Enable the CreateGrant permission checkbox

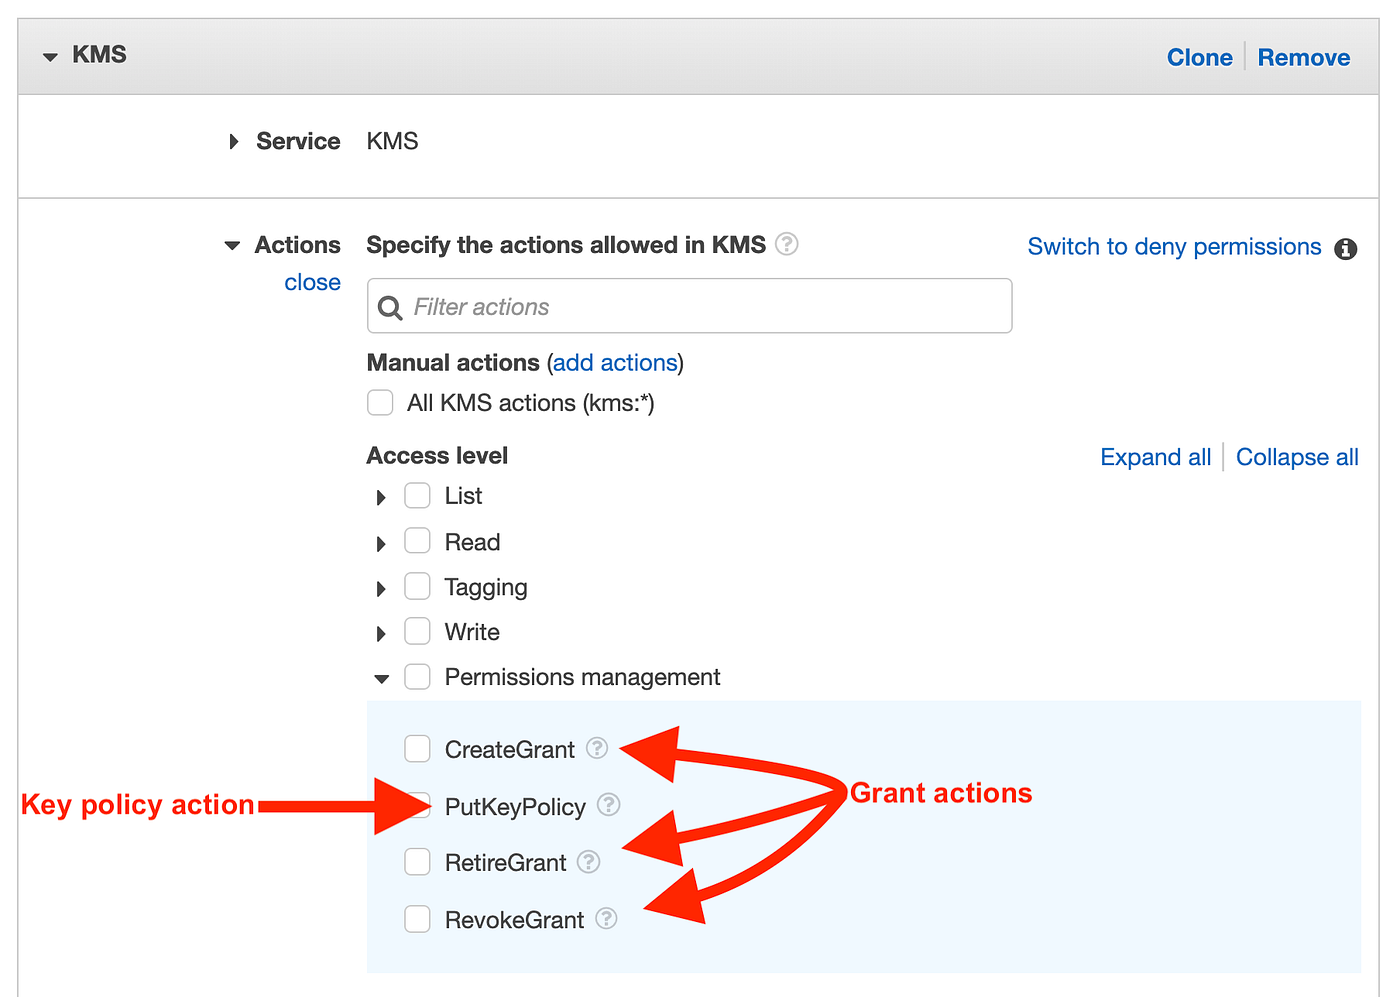pyautogui.click(x=417, y=748)
